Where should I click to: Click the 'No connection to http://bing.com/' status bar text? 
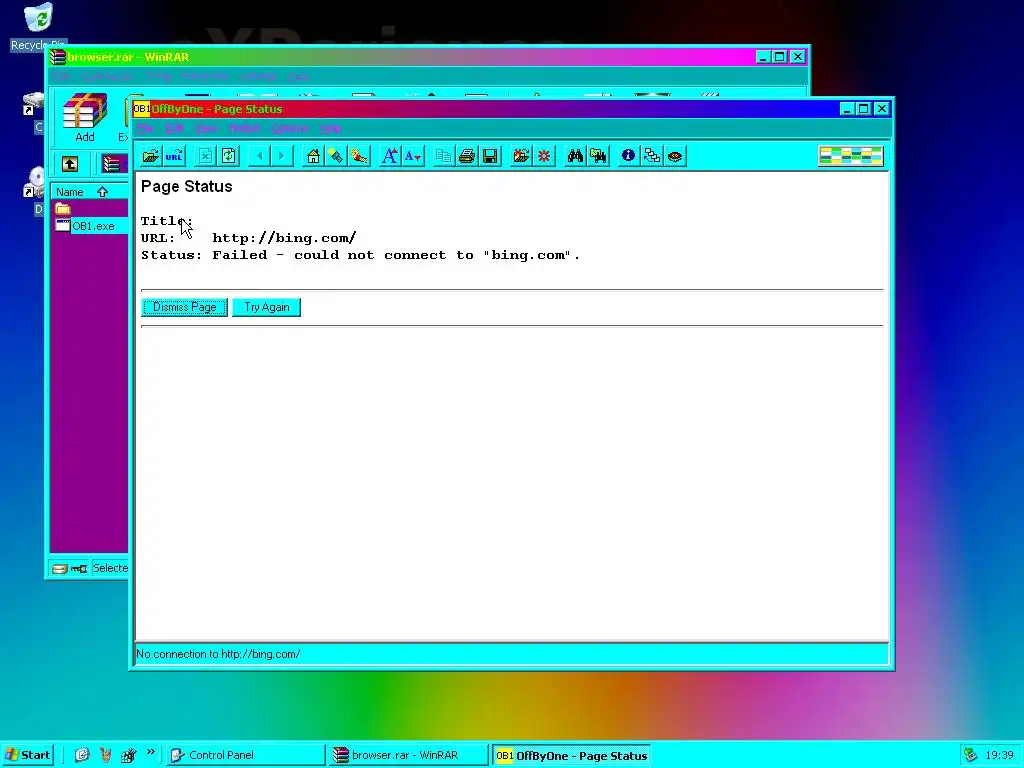click(218, 654)
